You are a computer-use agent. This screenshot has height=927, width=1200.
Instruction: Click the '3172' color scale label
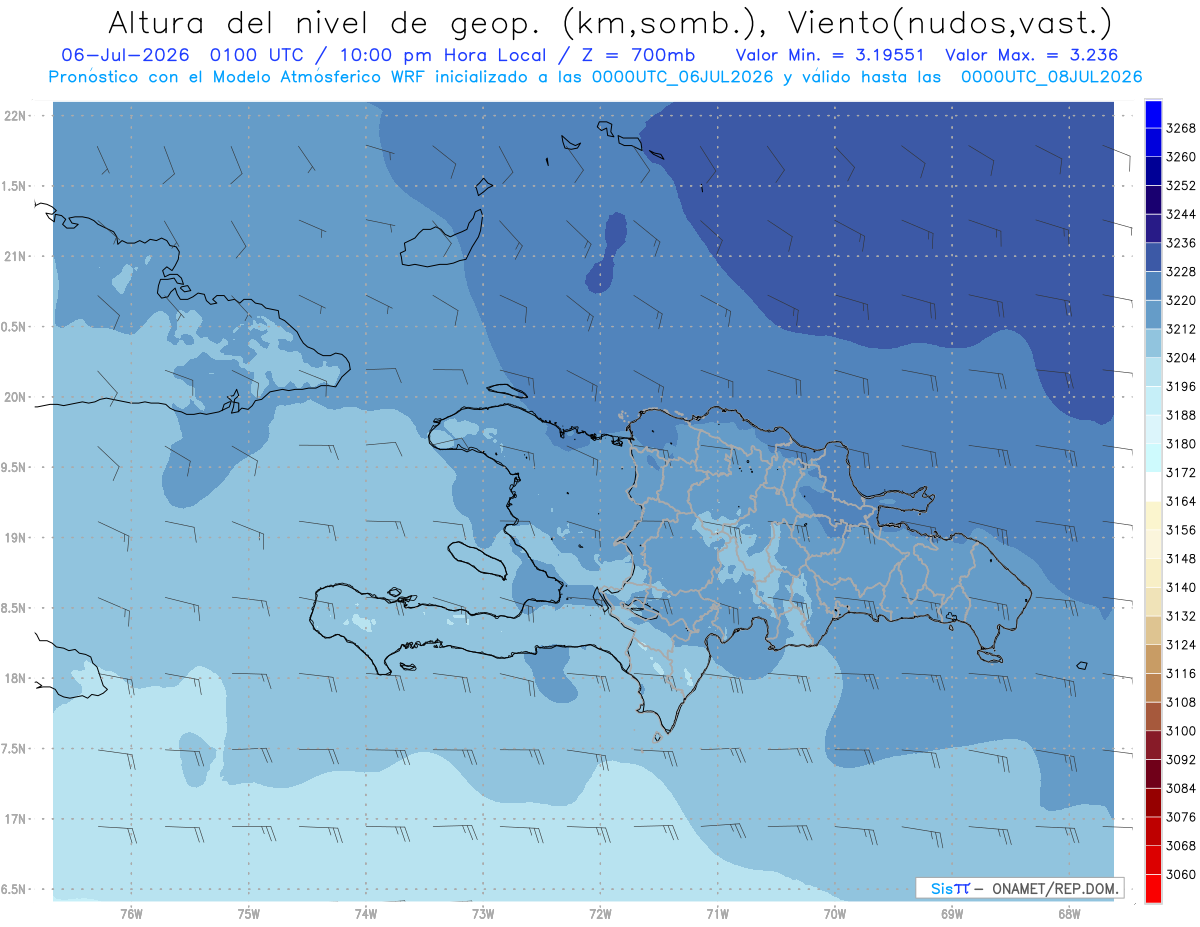1181,473
